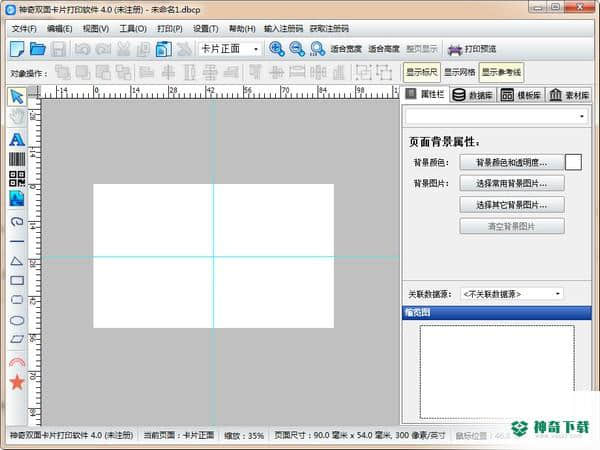
Task: Click 缩放：35% in status bar
Action: pyautogui.click(x=244, y=435)
